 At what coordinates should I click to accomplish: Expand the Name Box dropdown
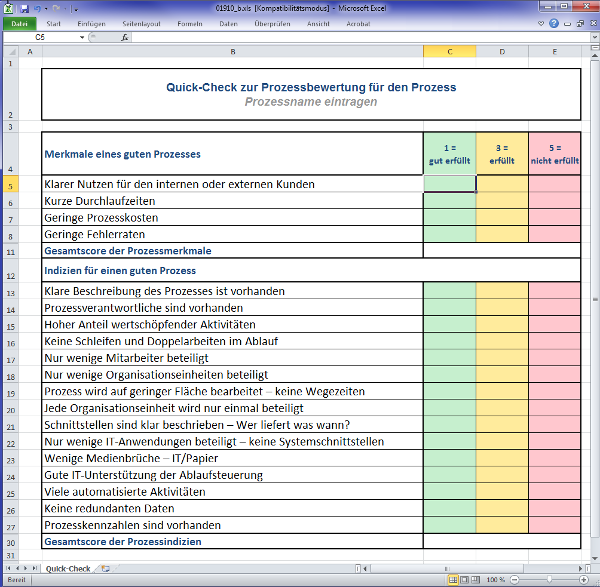click(83, 37)
